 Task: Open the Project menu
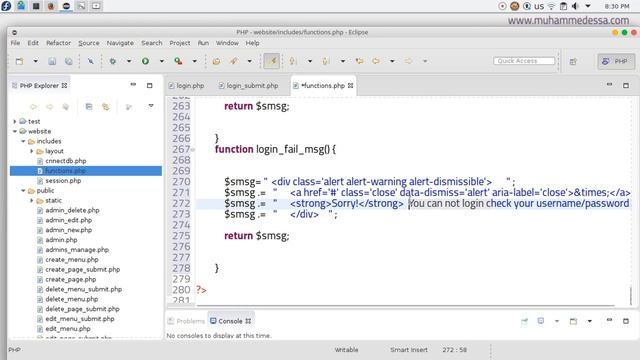tap(180, 43)
